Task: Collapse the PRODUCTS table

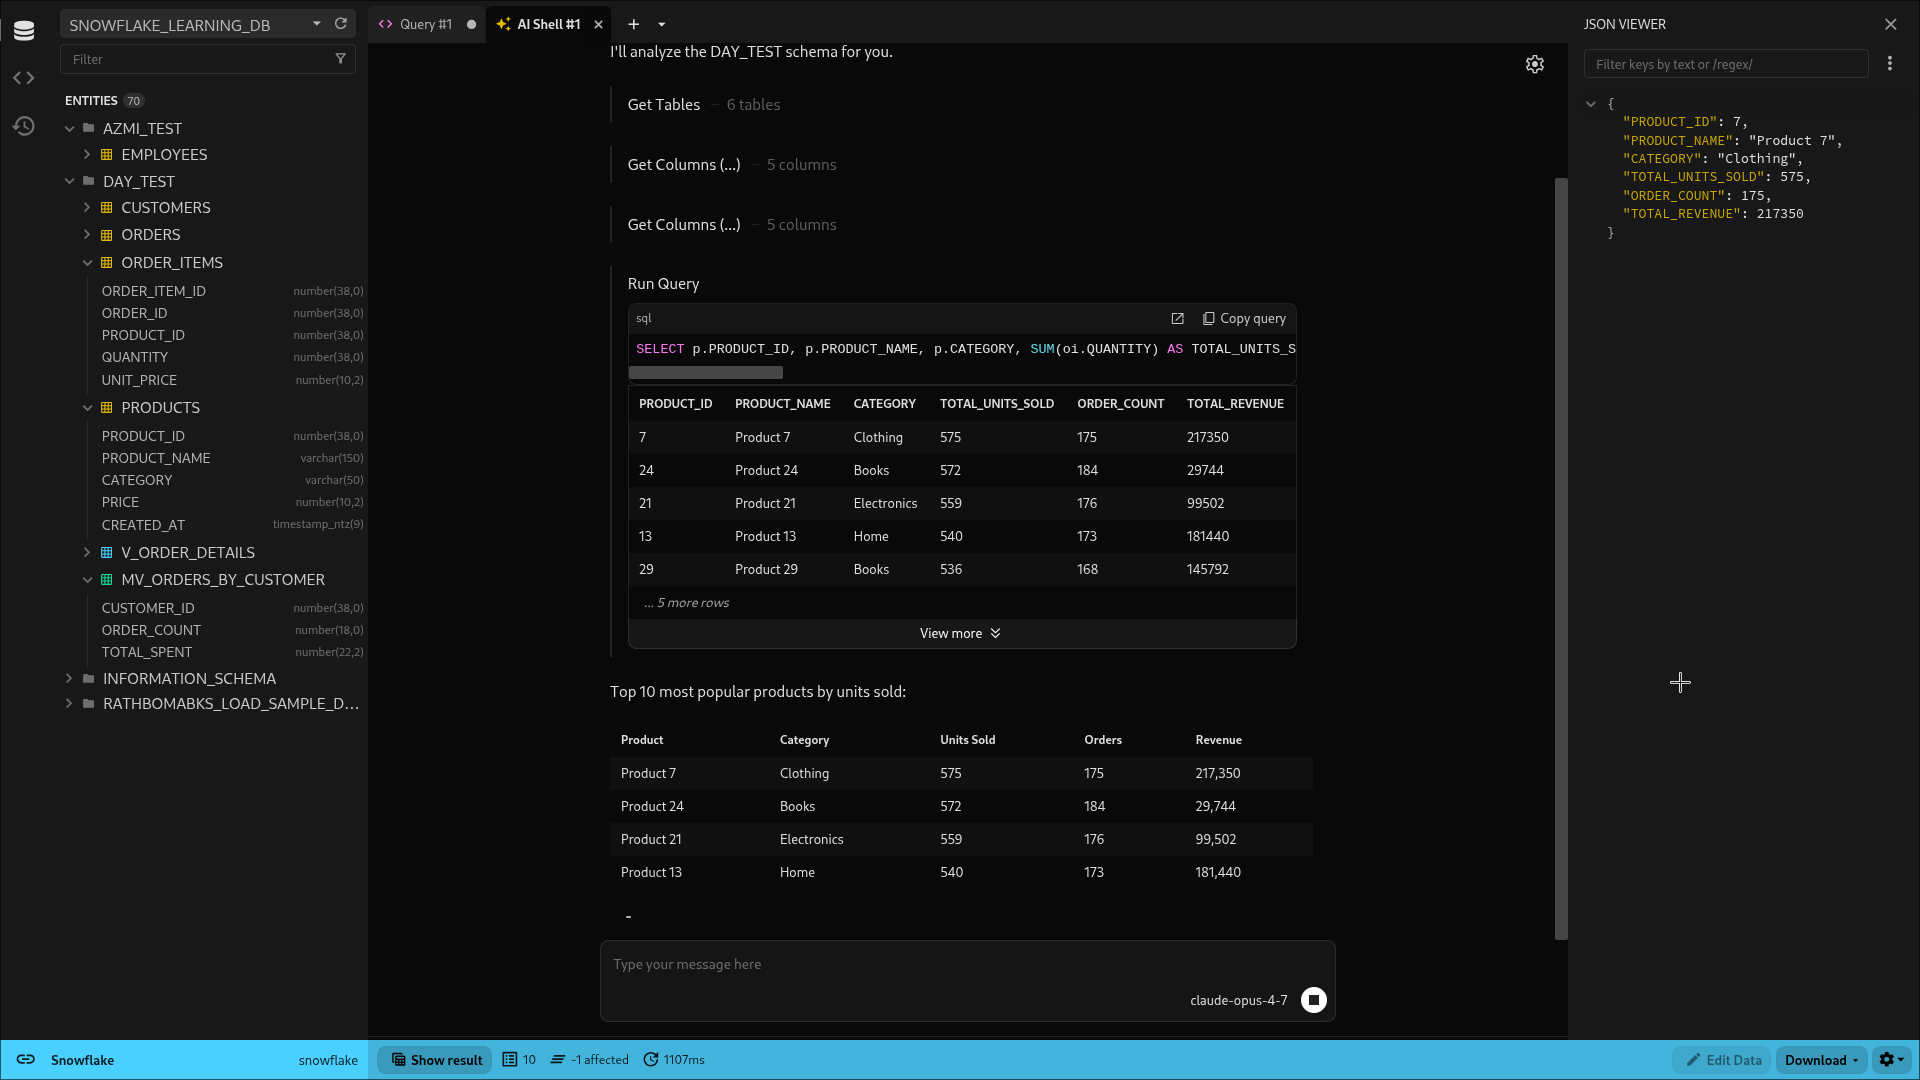Action: [87, 408]
